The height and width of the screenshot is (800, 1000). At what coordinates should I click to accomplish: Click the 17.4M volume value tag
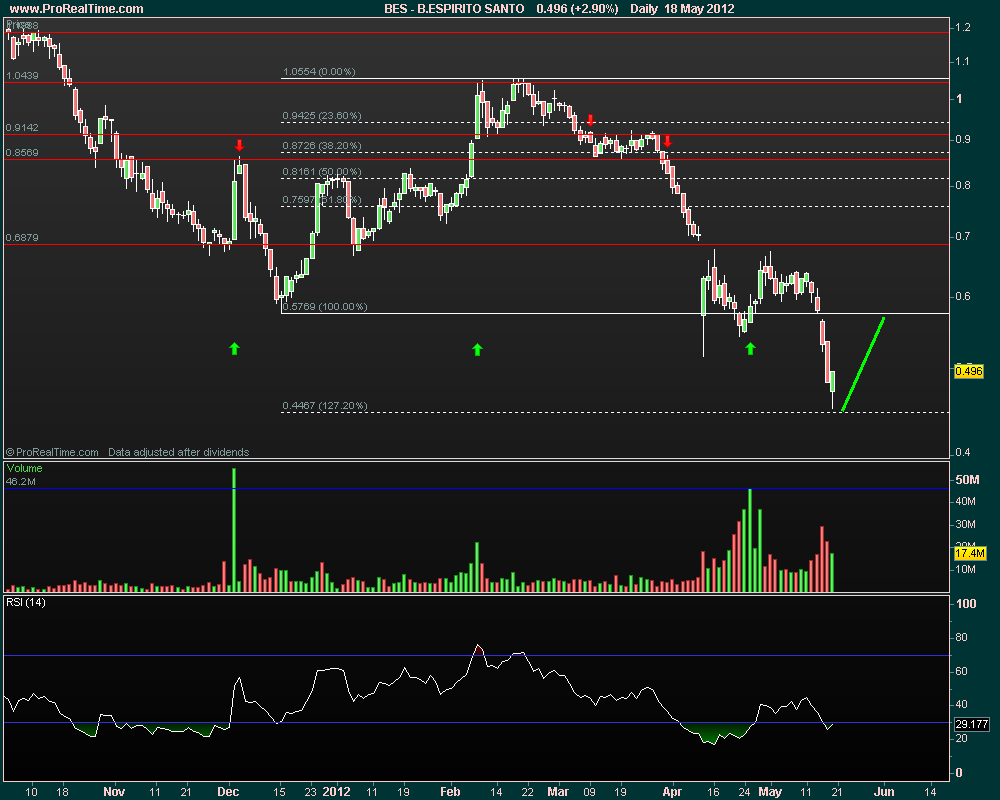click(970, 553)
